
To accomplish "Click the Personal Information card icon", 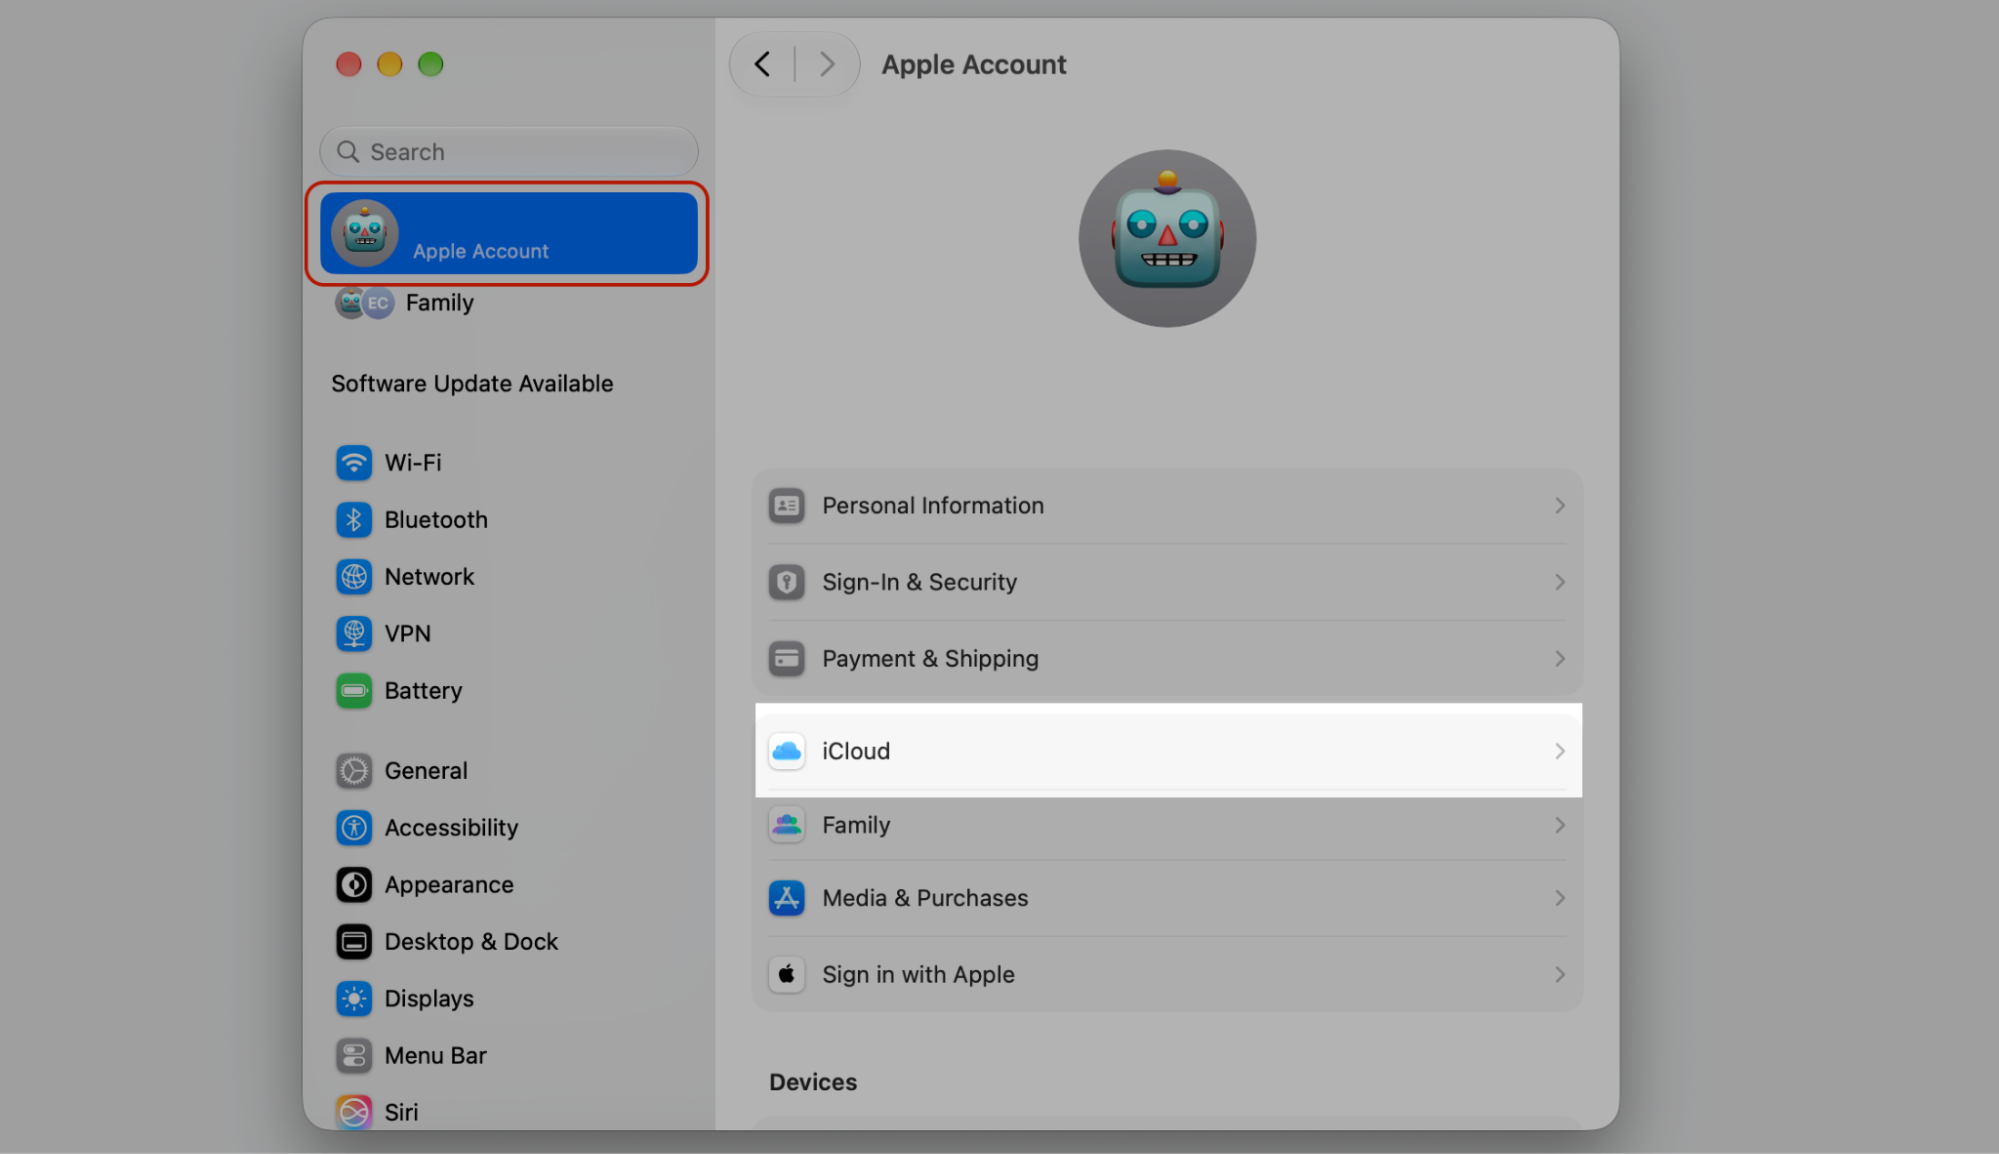I will coord(787,506).
